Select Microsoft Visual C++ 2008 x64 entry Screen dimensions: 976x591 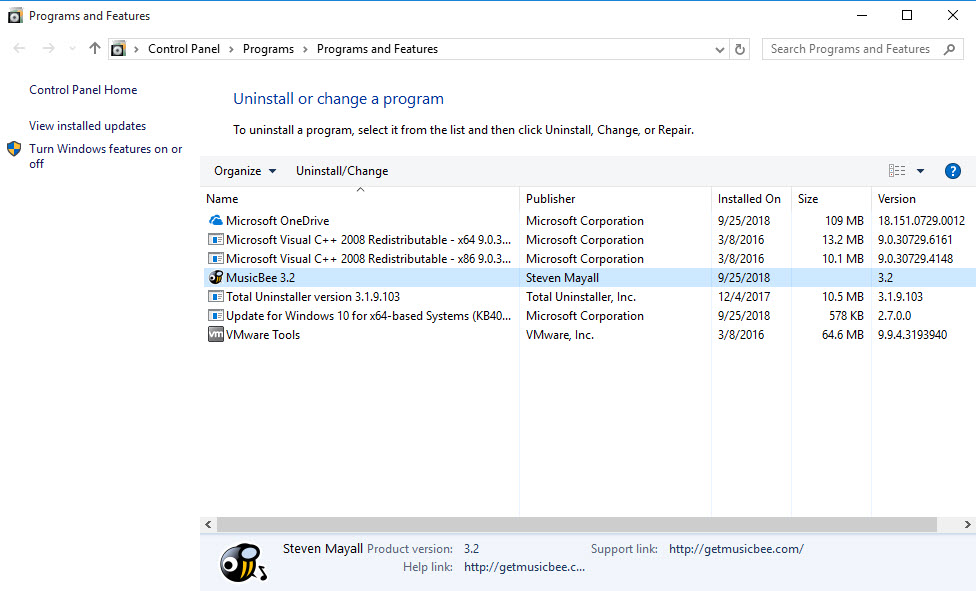point(368,240)
